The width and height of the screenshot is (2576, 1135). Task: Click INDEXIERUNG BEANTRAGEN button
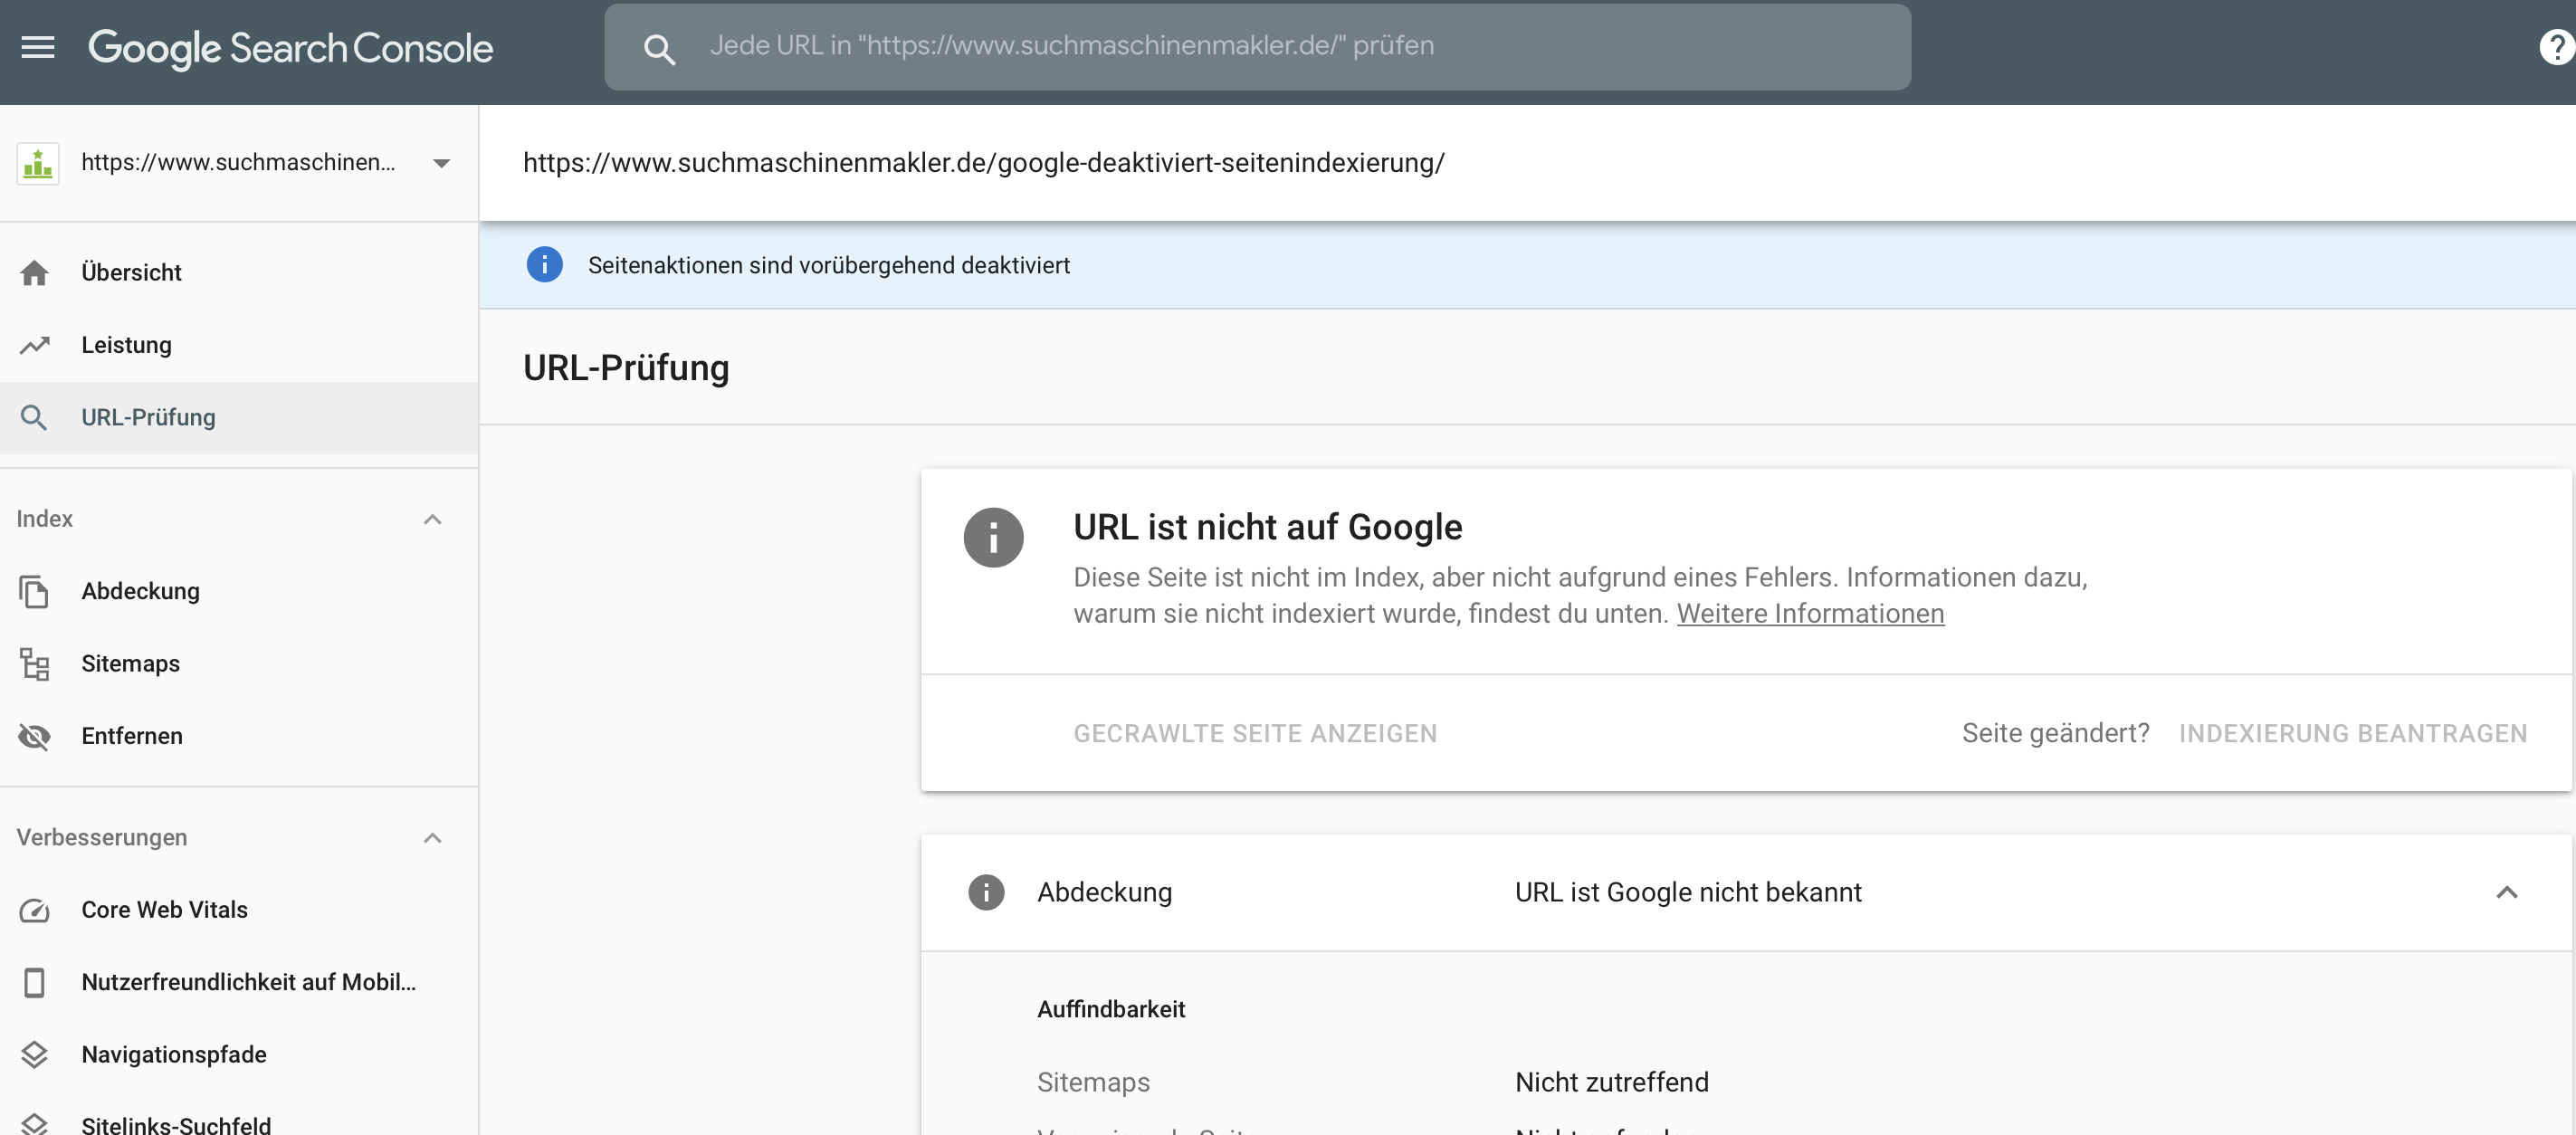2353,734
